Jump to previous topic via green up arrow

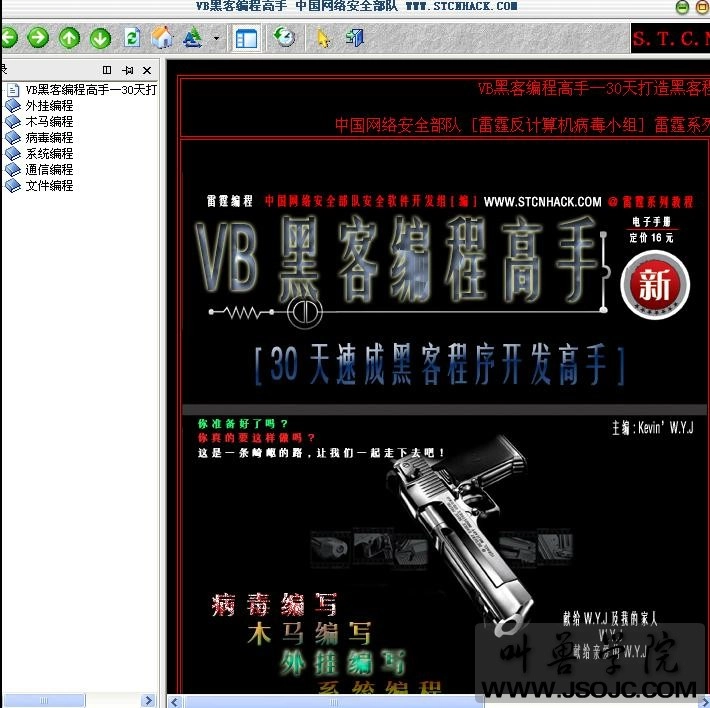click(x=69, y=38)
